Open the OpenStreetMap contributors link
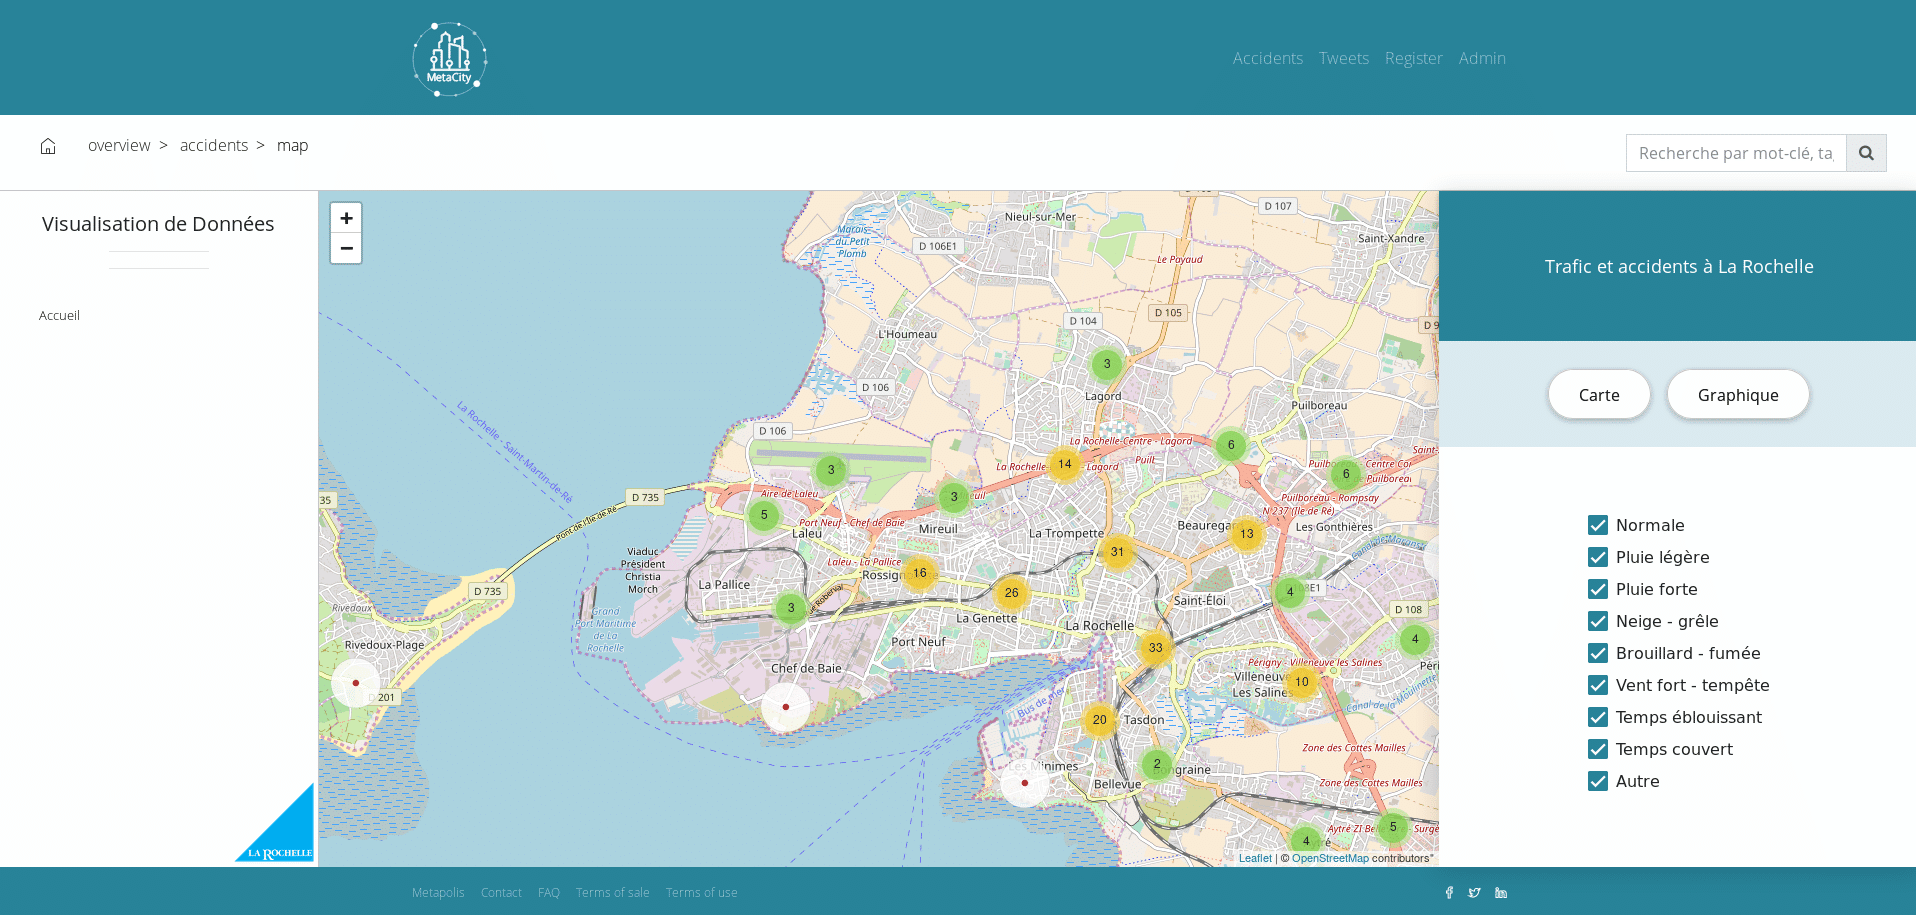This screenshot has width=1916, height=915. [1330, 858]
